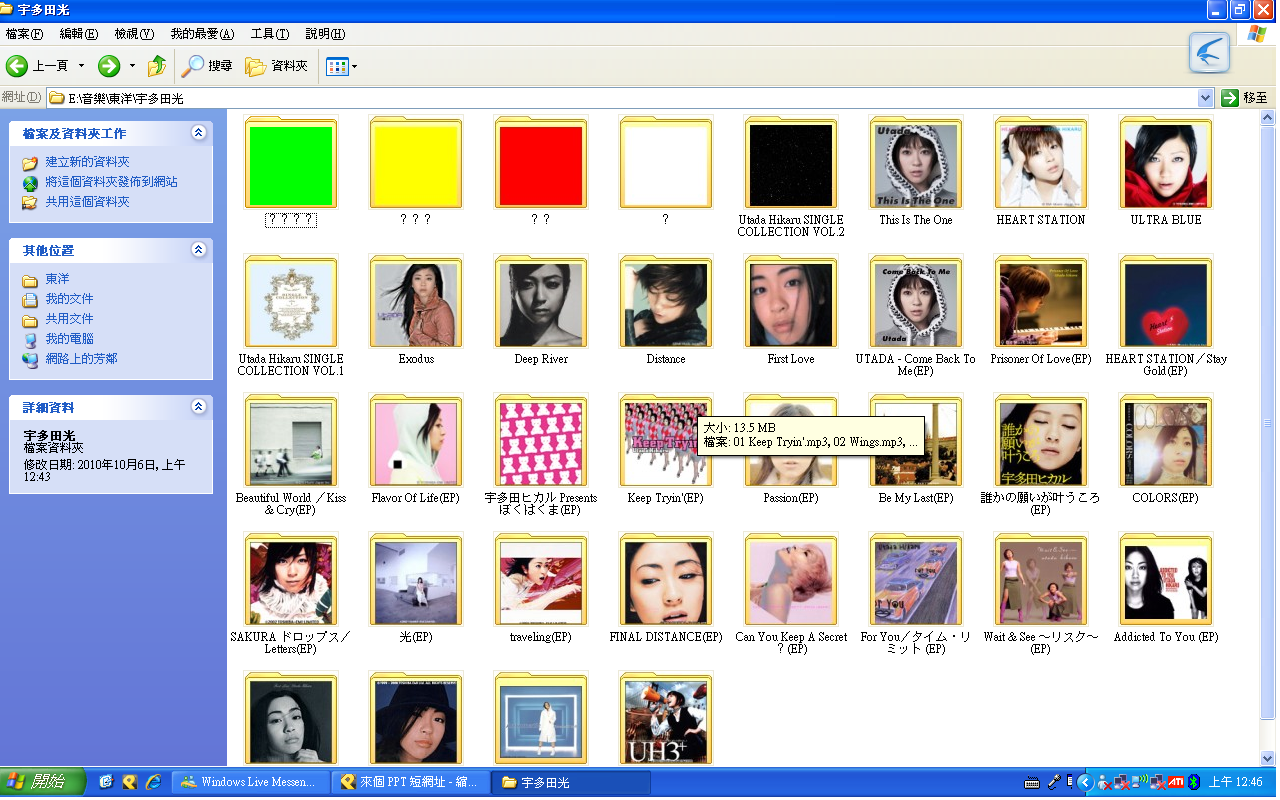Open 我的文件 in Other Places
This screenshot has width=1280, height=800.
[69, 299]
